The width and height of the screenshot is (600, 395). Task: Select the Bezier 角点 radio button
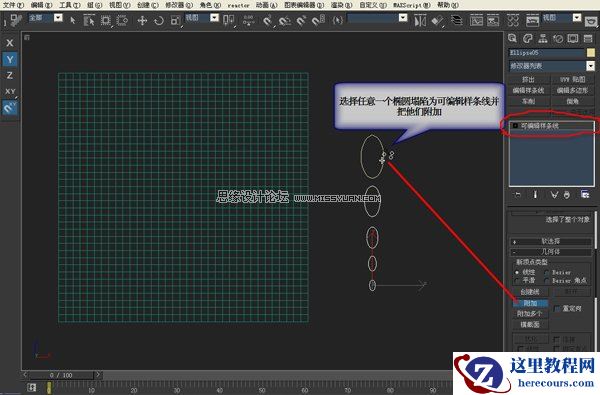click(546, 281)
